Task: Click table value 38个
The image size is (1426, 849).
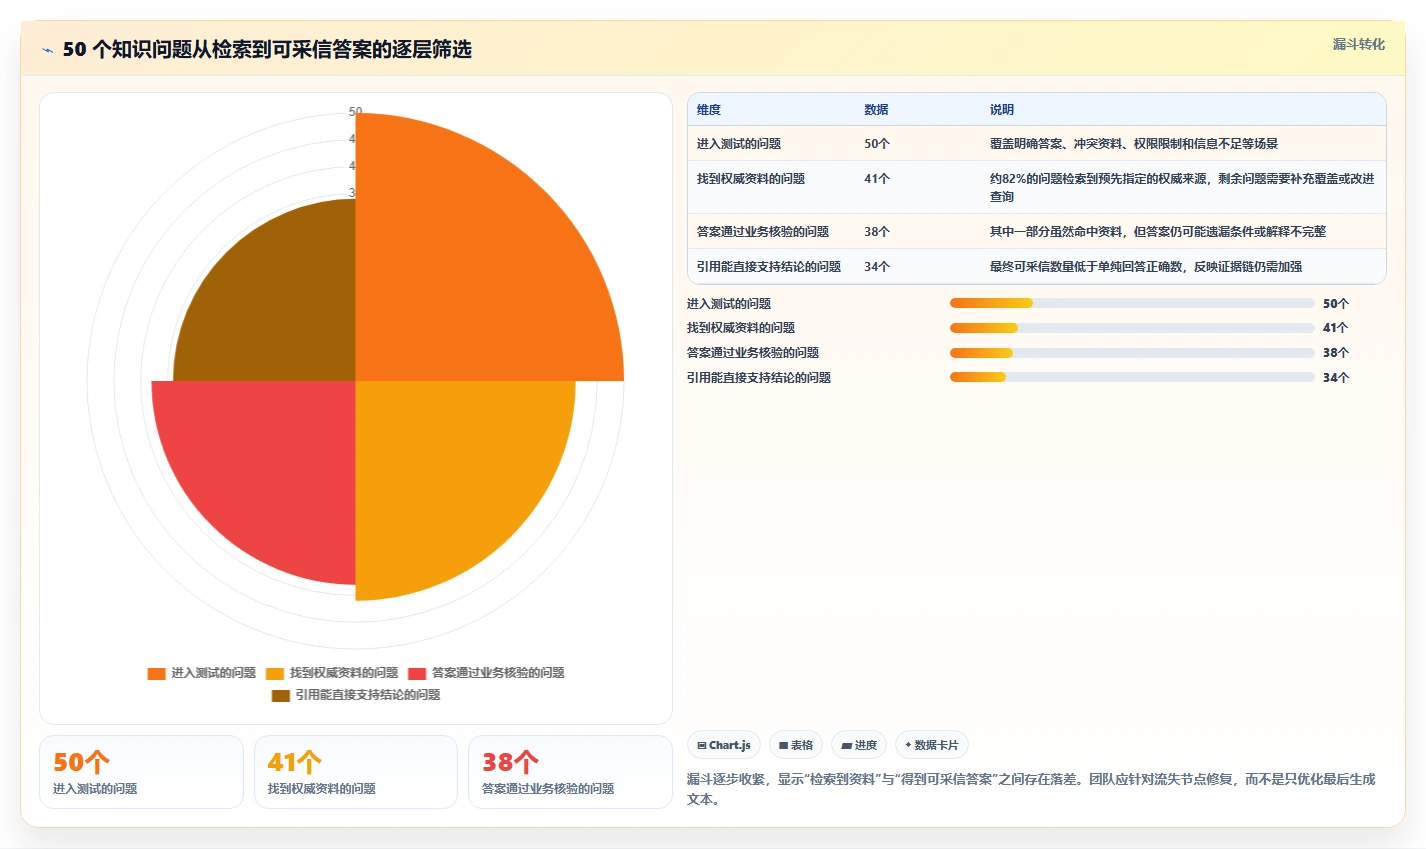Action: [877, 232]
